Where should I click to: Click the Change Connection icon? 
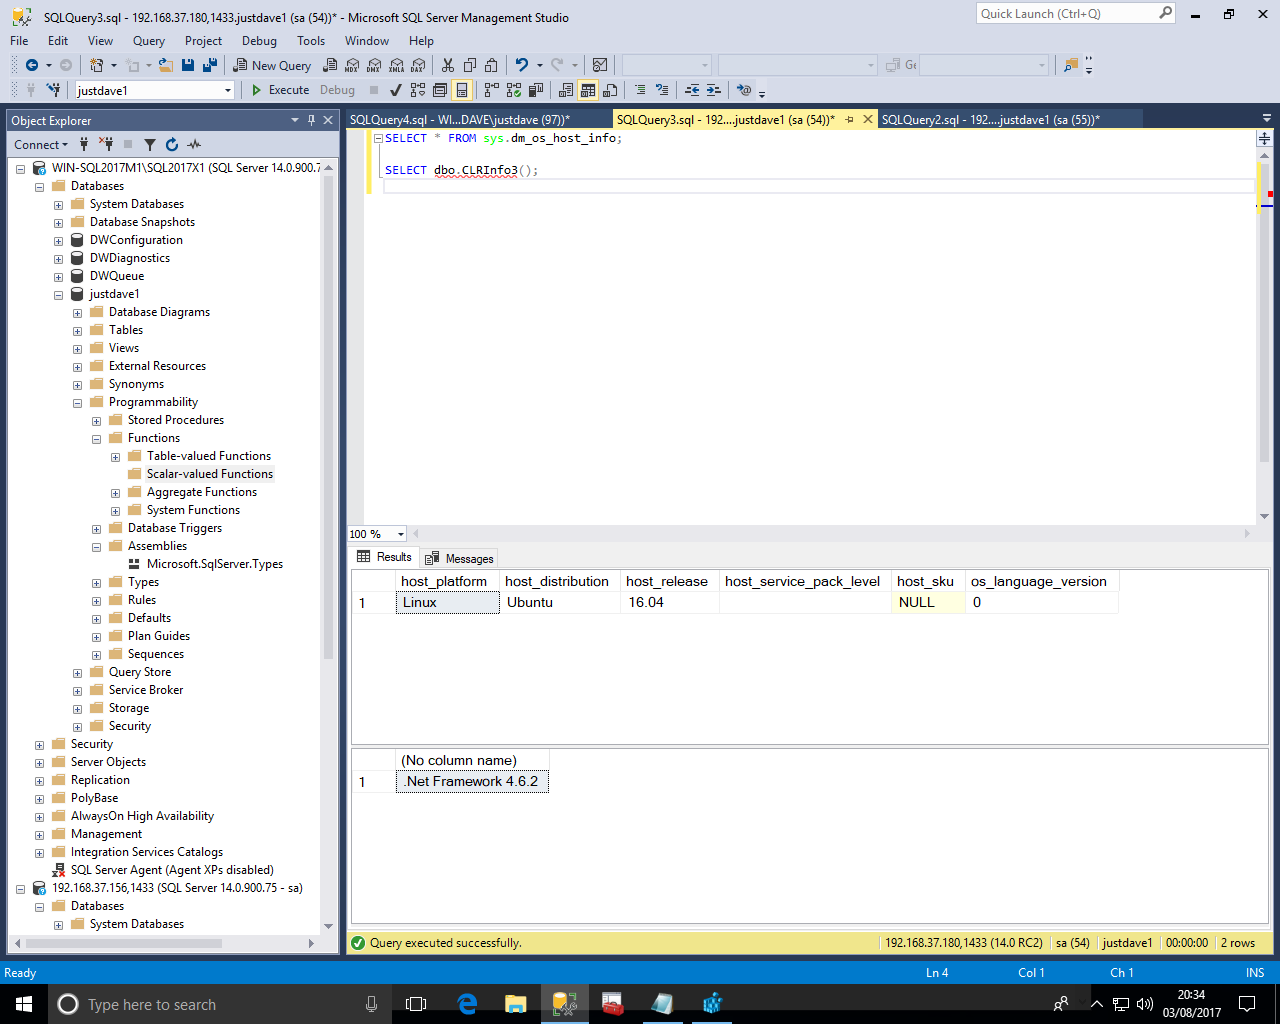(x=53, y=90)
